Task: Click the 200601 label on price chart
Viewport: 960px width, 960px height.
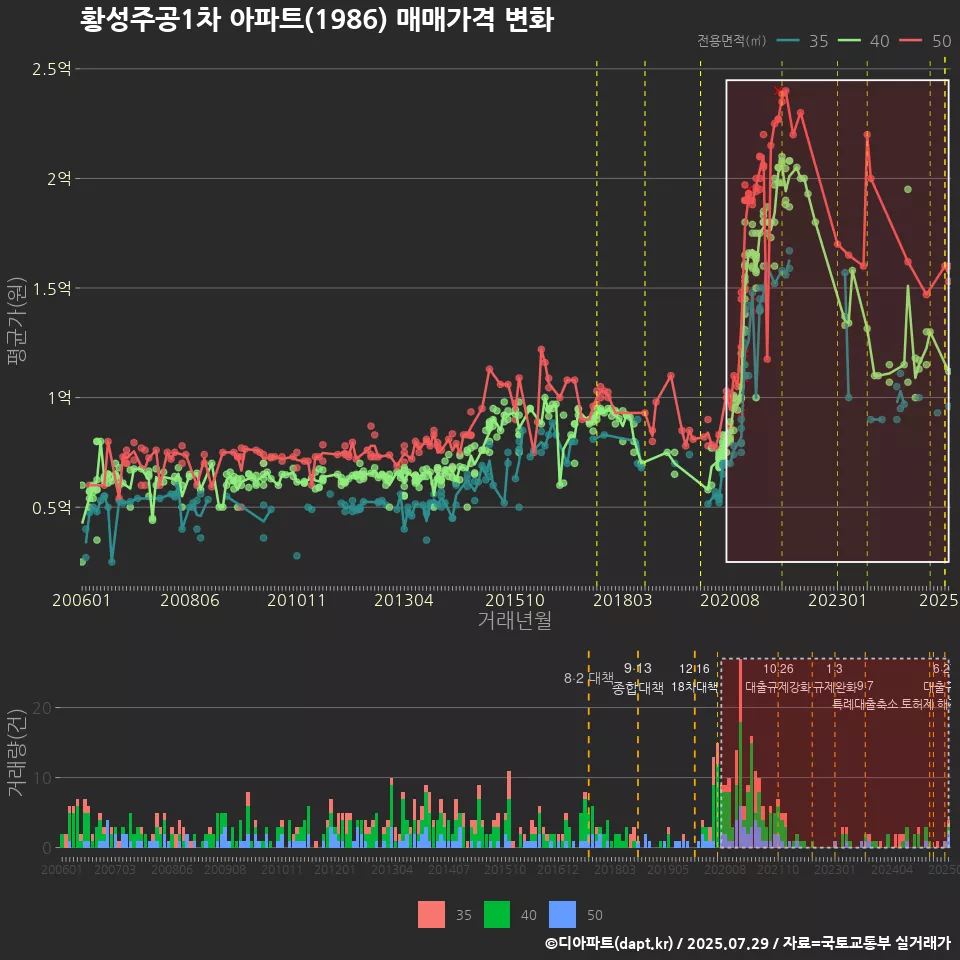Action: 81,600
